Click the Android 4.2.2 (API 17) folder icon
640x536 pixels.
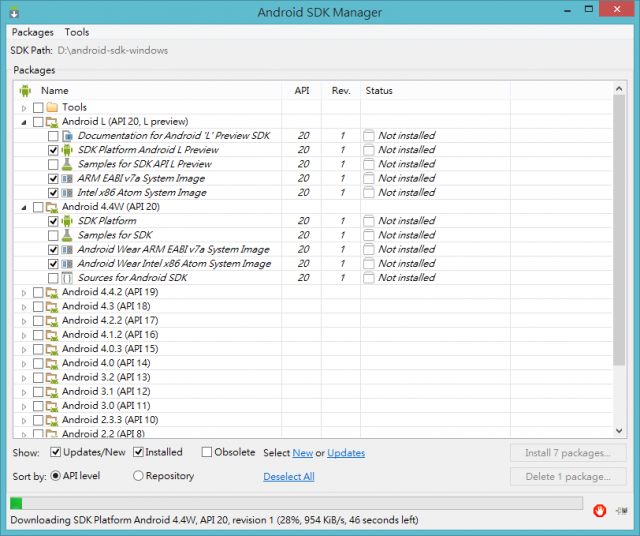tap(52, 321)
